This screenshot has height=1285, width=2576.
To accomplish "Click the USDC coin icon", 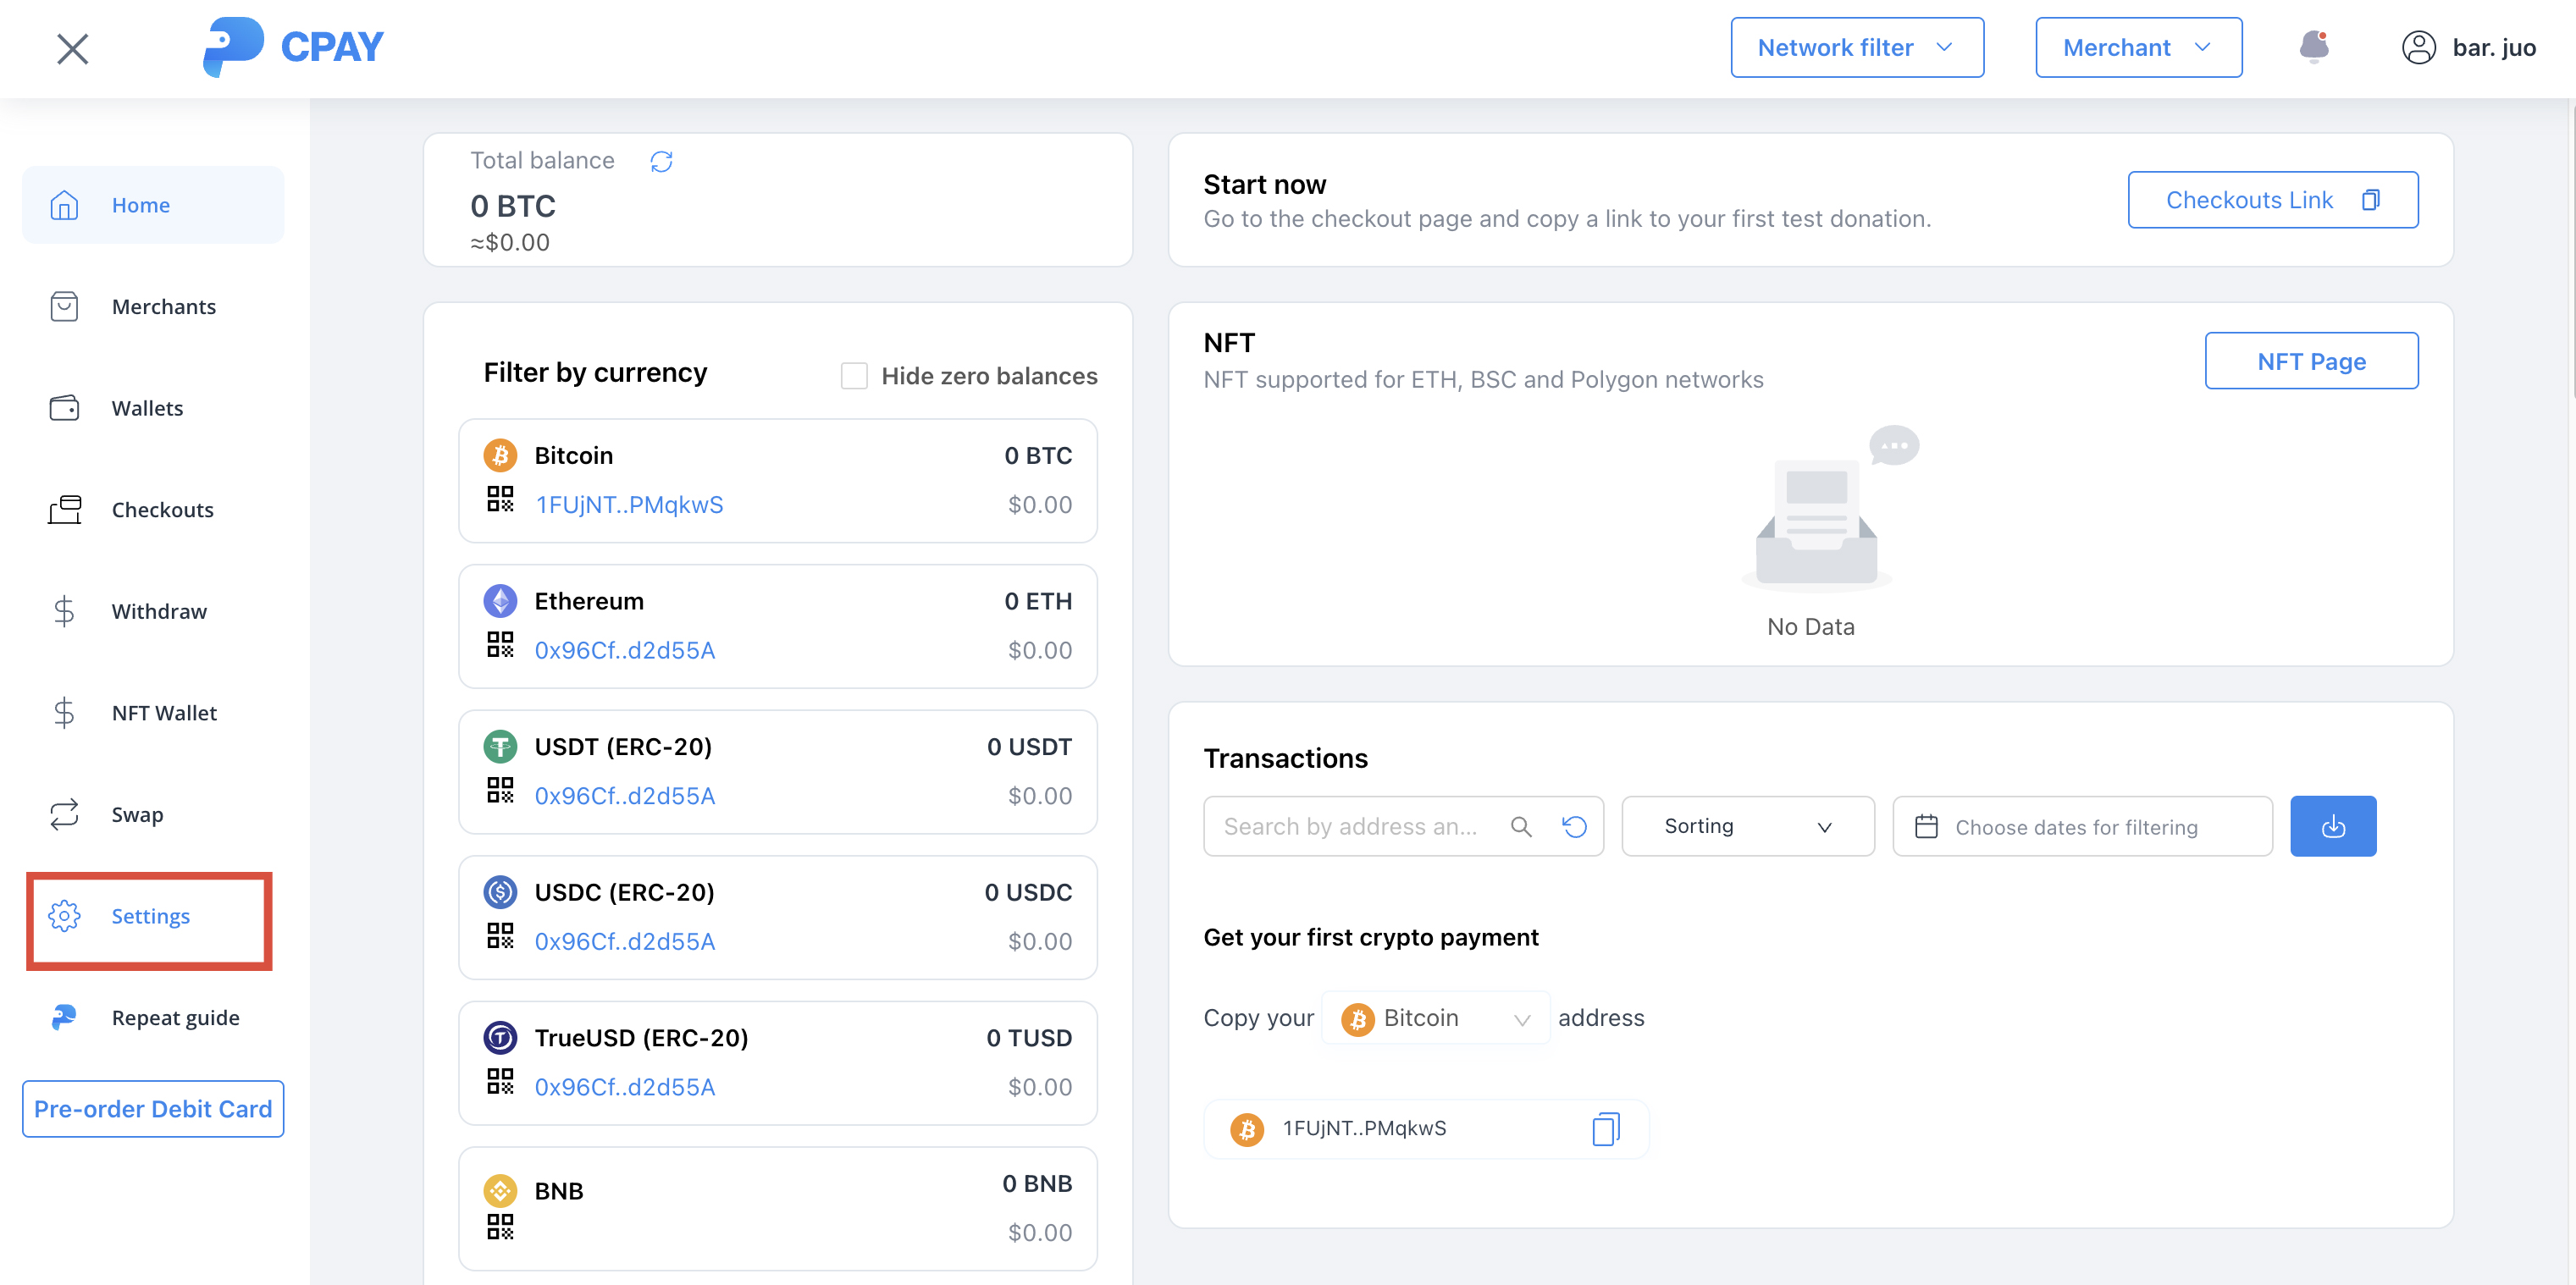I will click(500, 892).
